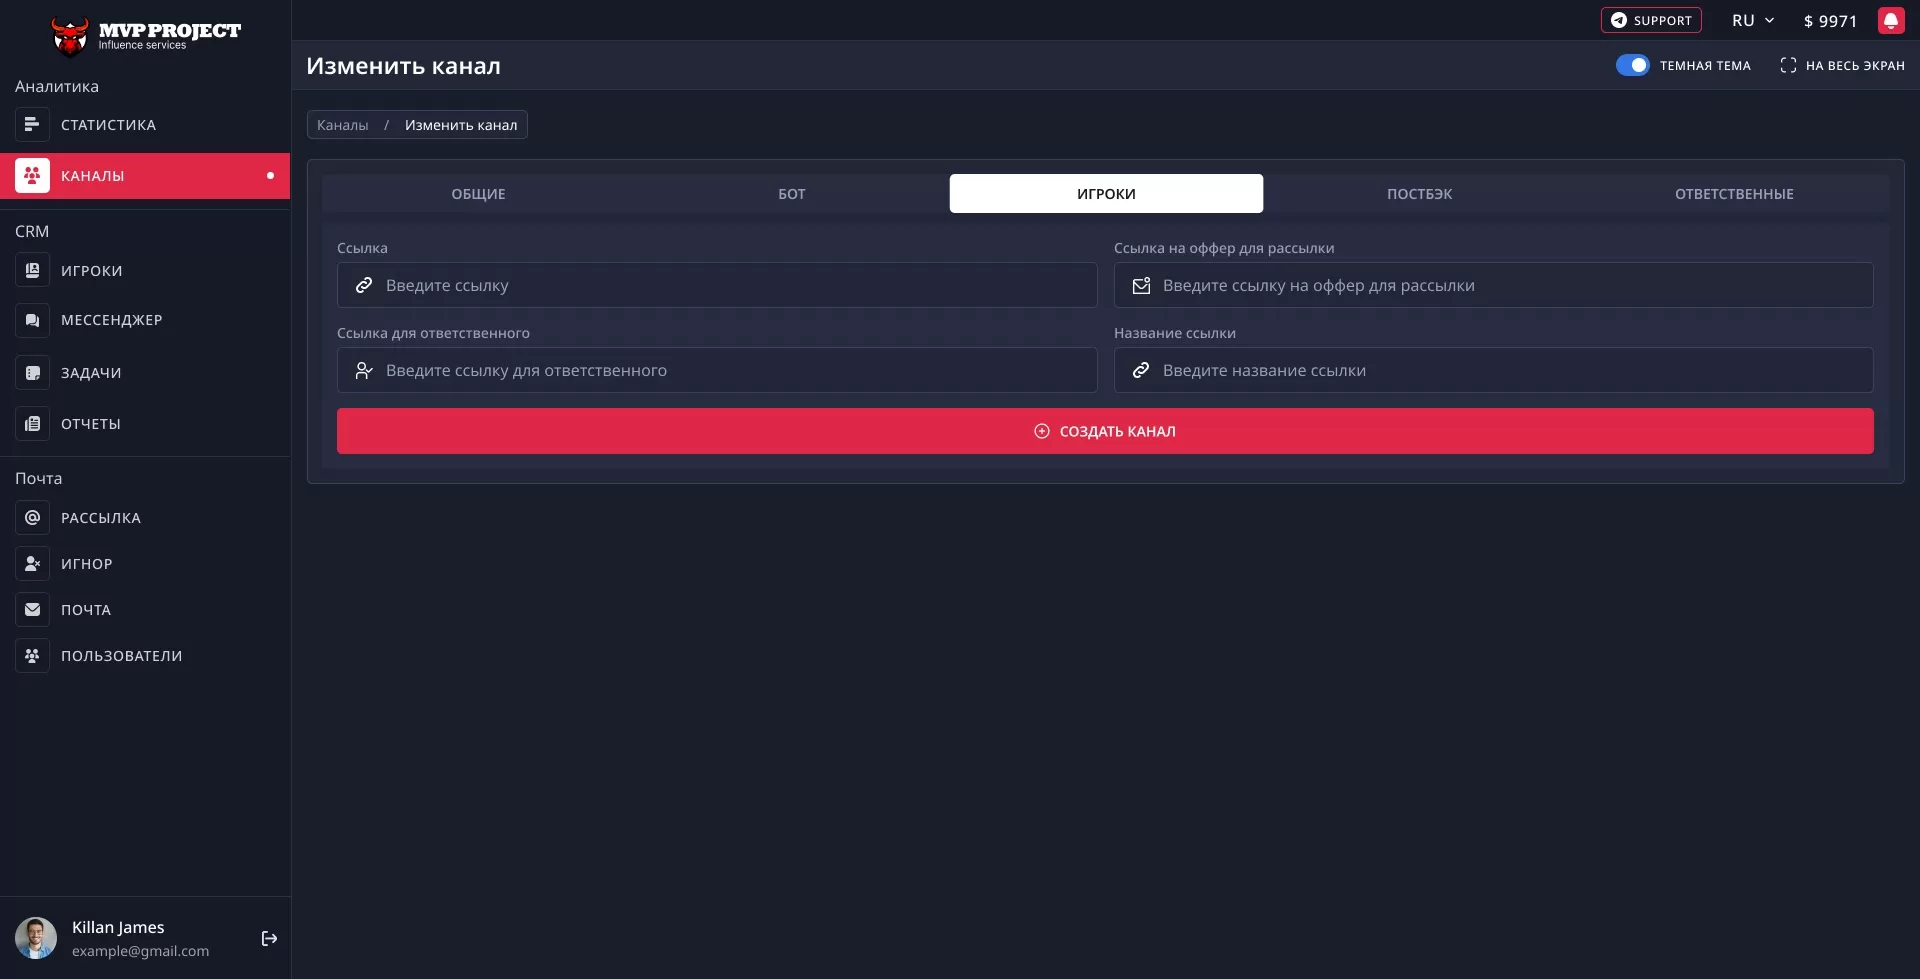Click the Support button
The width and height of the screenshot is (1920, 979).
coord(1651,21)
